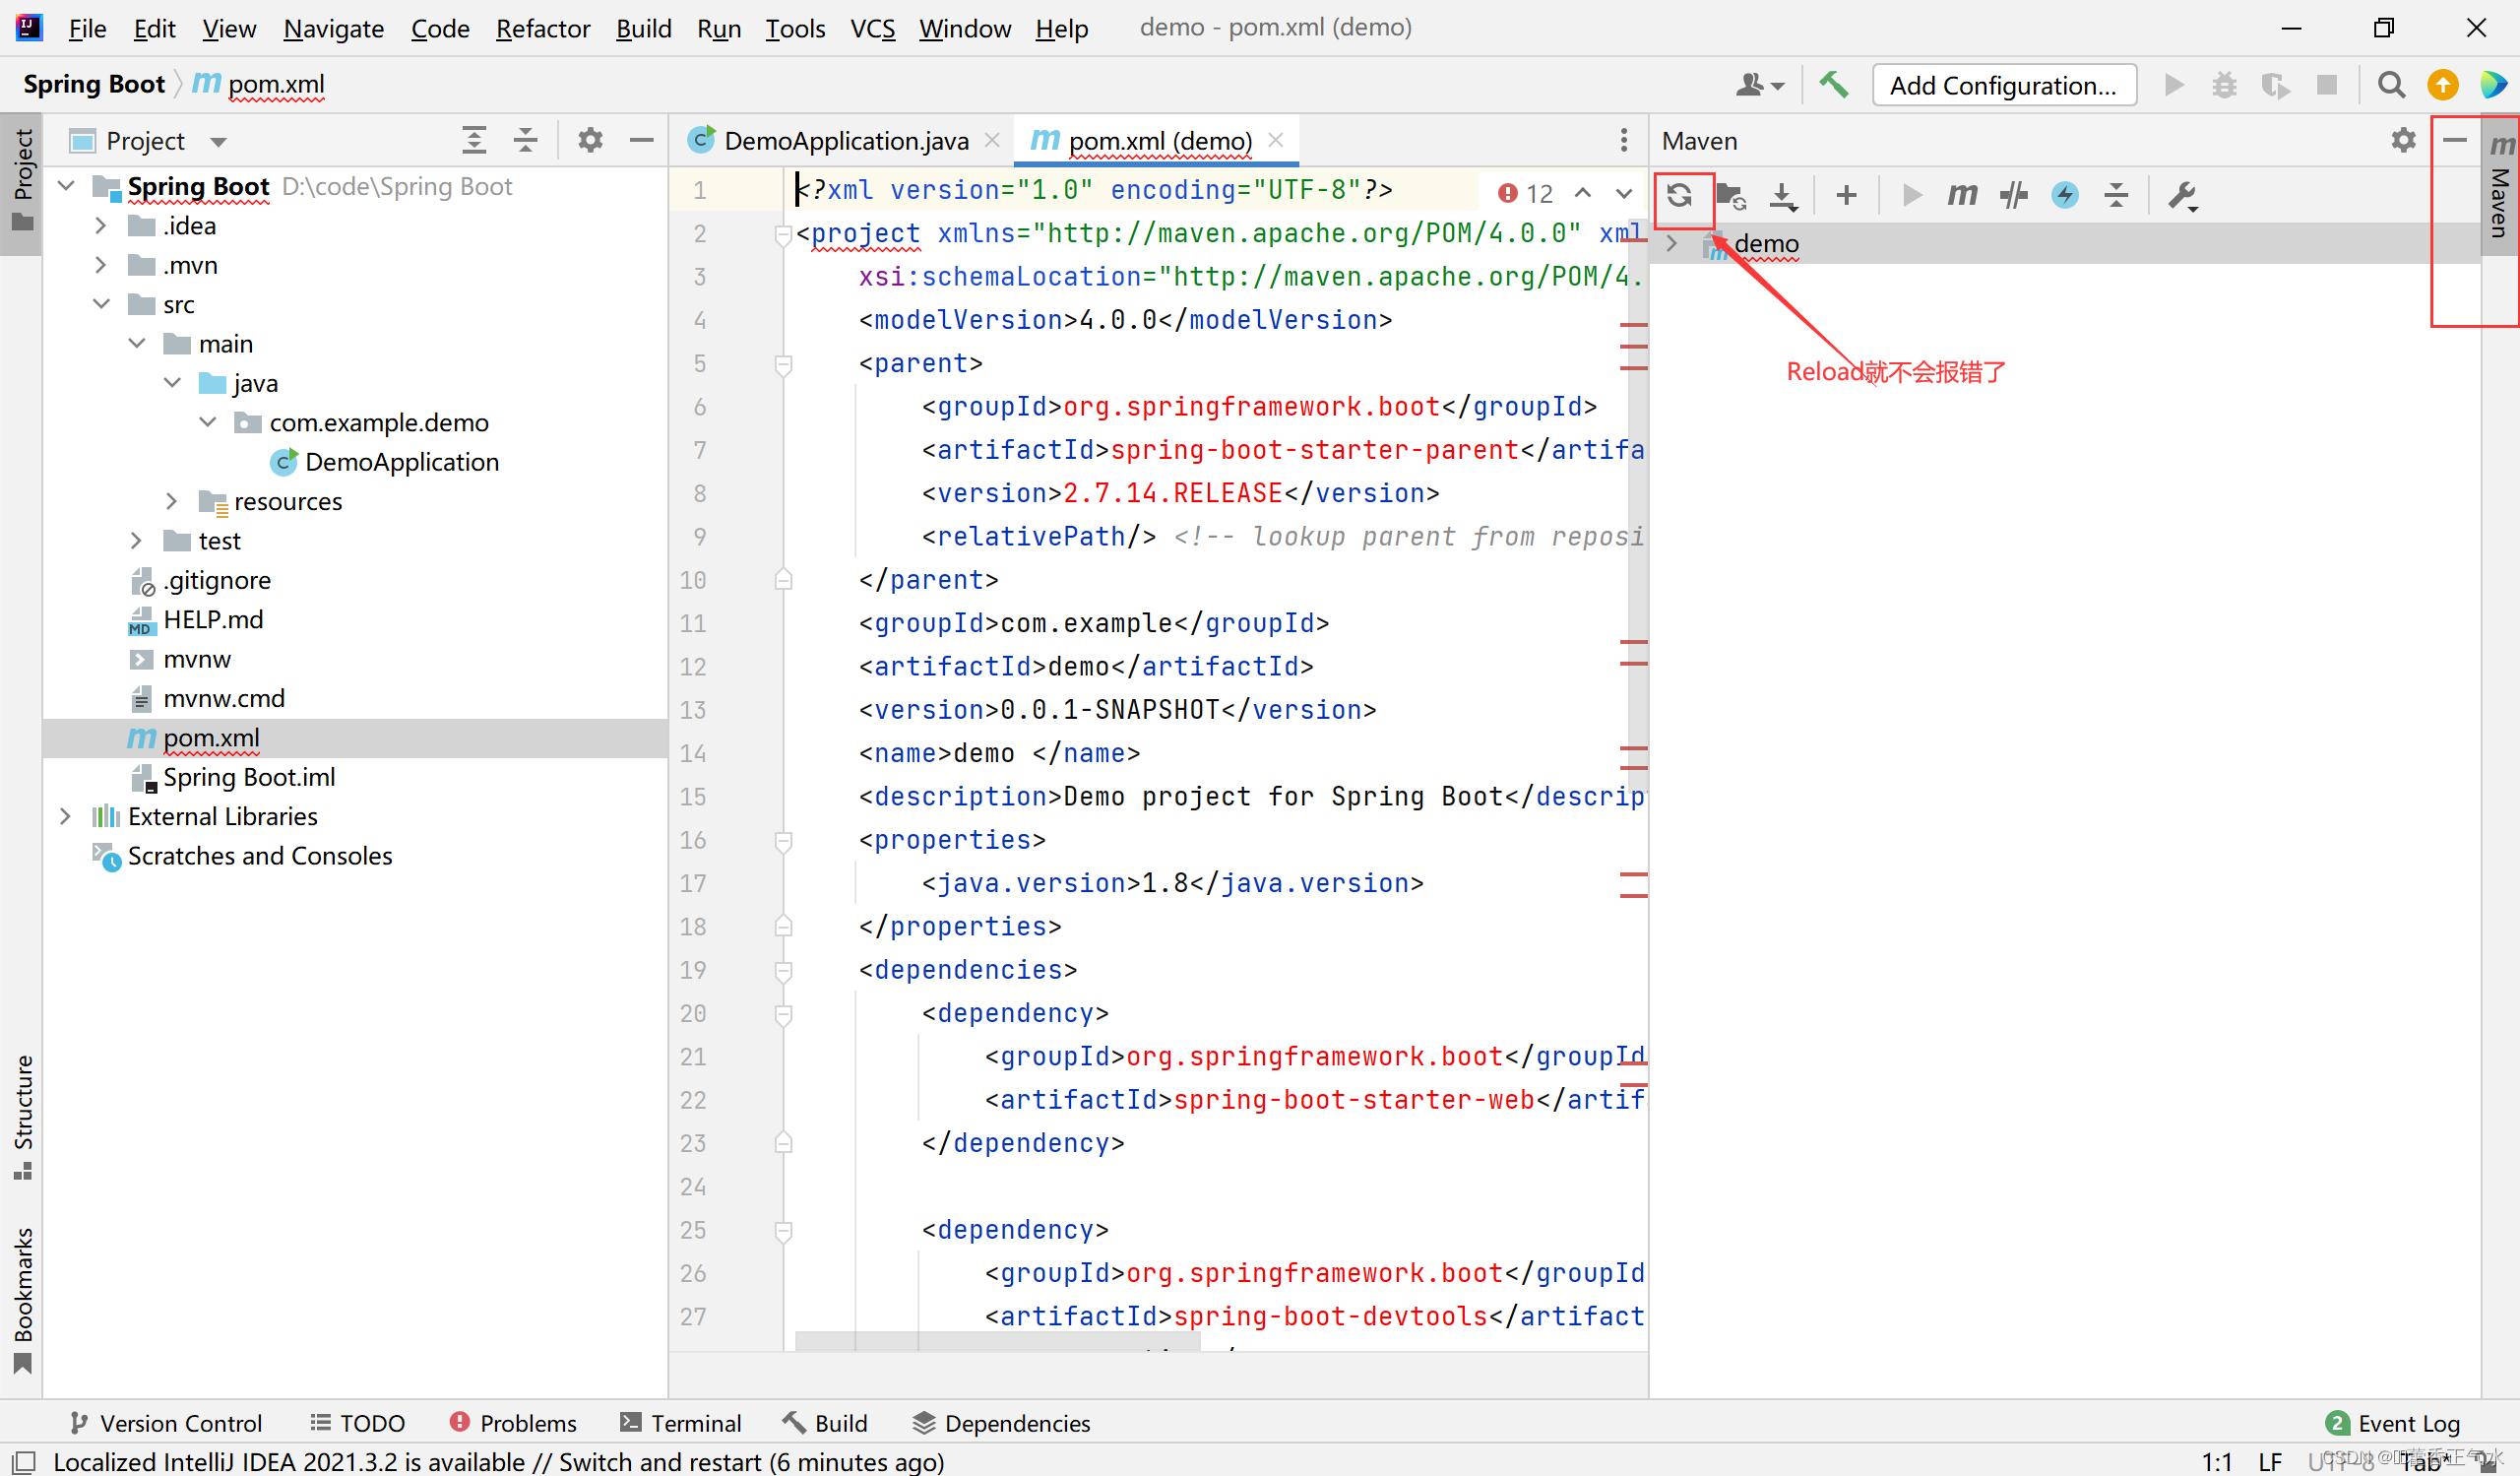Expand the resources folder
This screenshot has width=2520, height=1476.
pos(171,501)
